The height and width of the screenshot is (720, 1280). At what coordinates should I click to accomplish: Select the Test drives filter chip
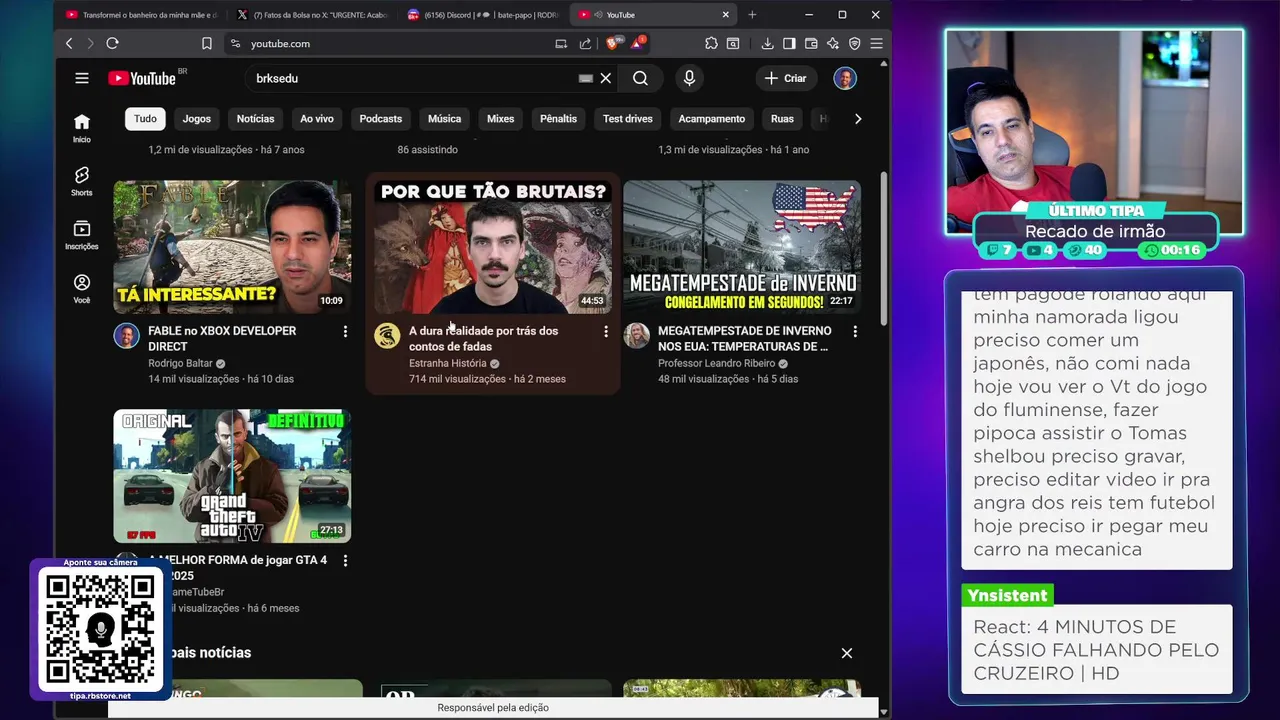(627, 118)
